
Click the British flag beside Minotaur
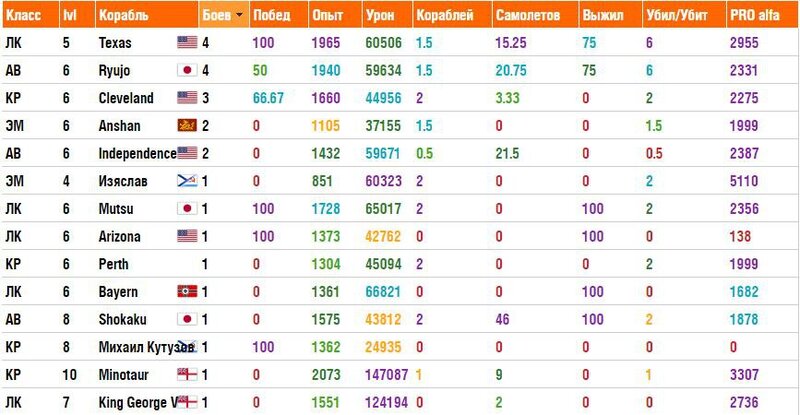[187, 374]
